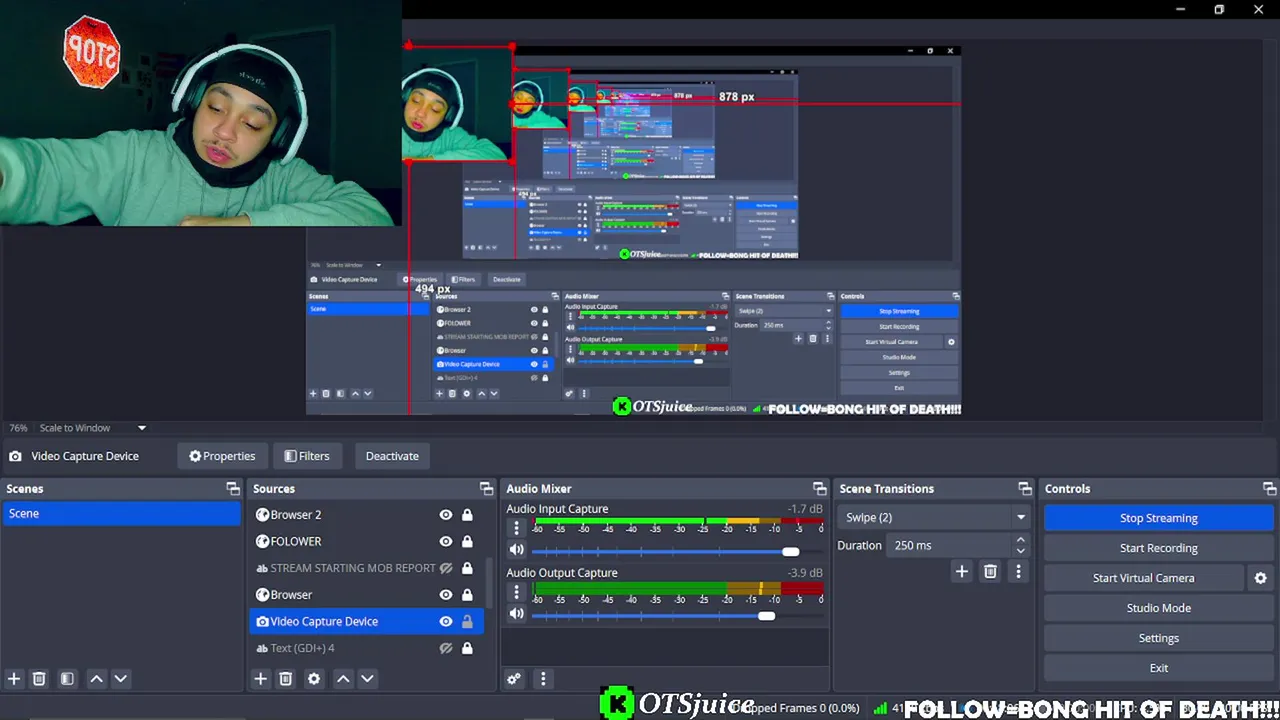Lock the Video Capture Device source

(x=467, y=622)
